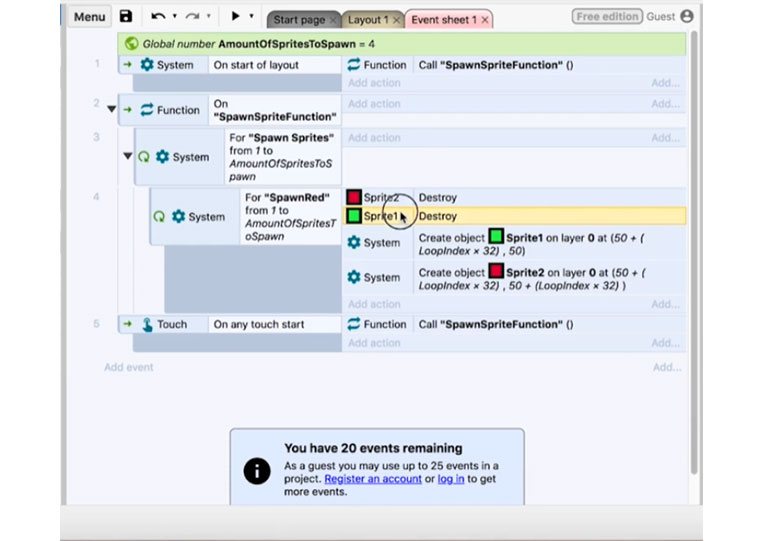Click red Sprite2 icon in Create object action
The image size is (763, 541).
coord(496,271)
